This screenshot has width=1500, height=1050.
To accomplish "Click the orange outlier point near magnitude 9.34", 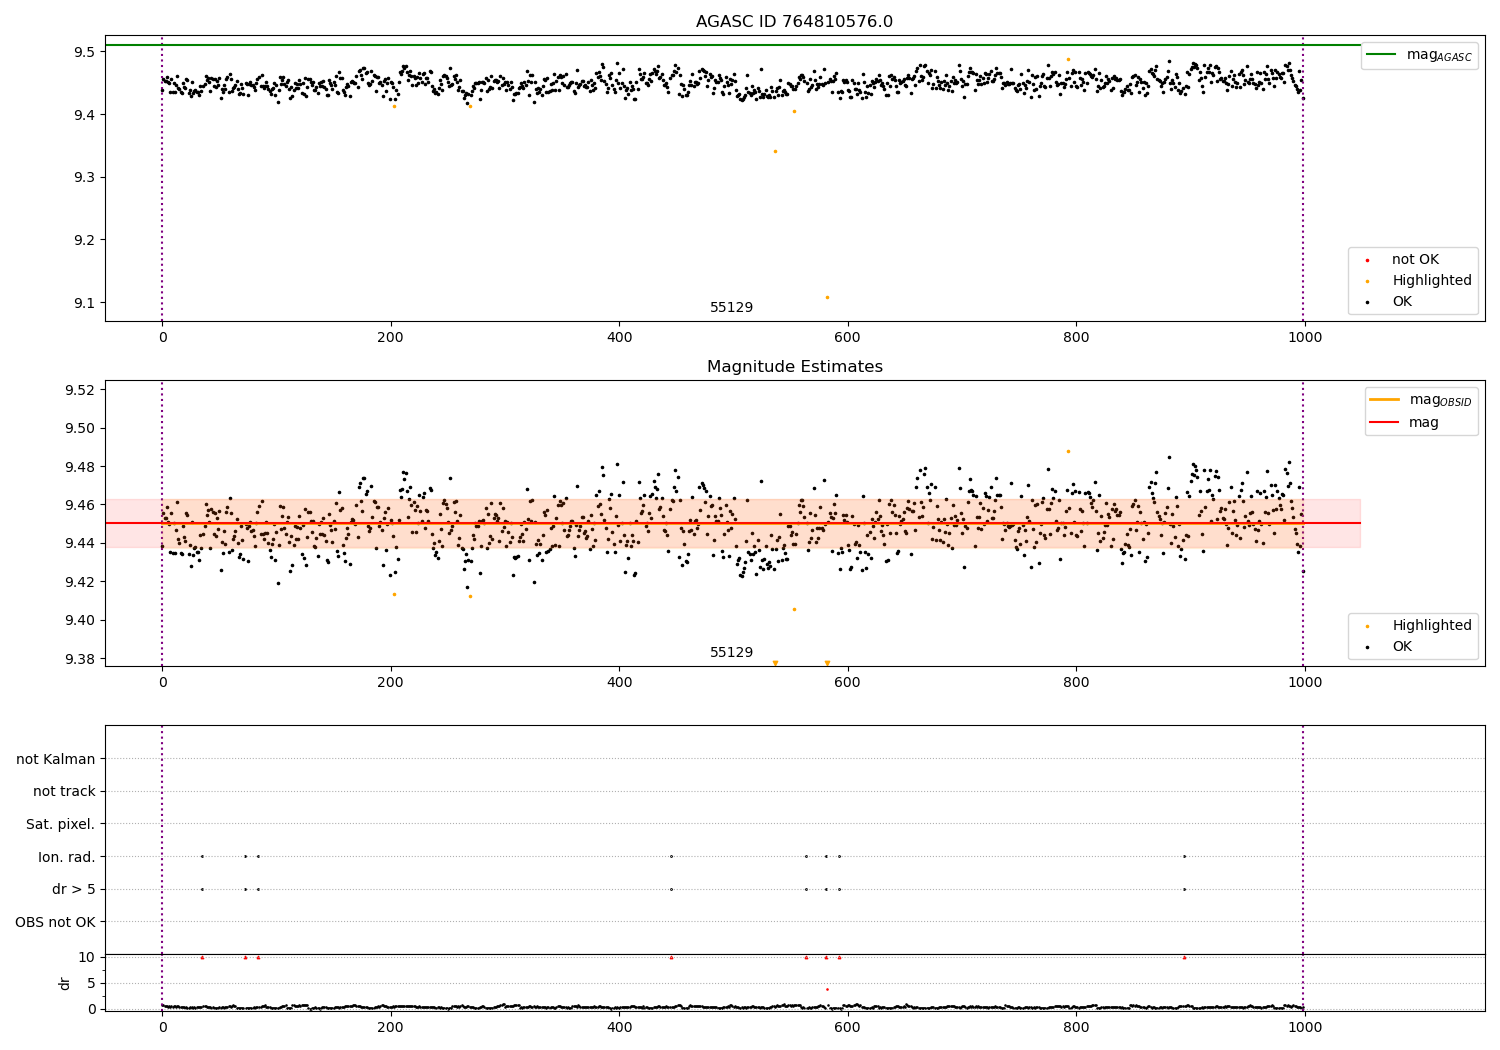I will pos(775,151).
